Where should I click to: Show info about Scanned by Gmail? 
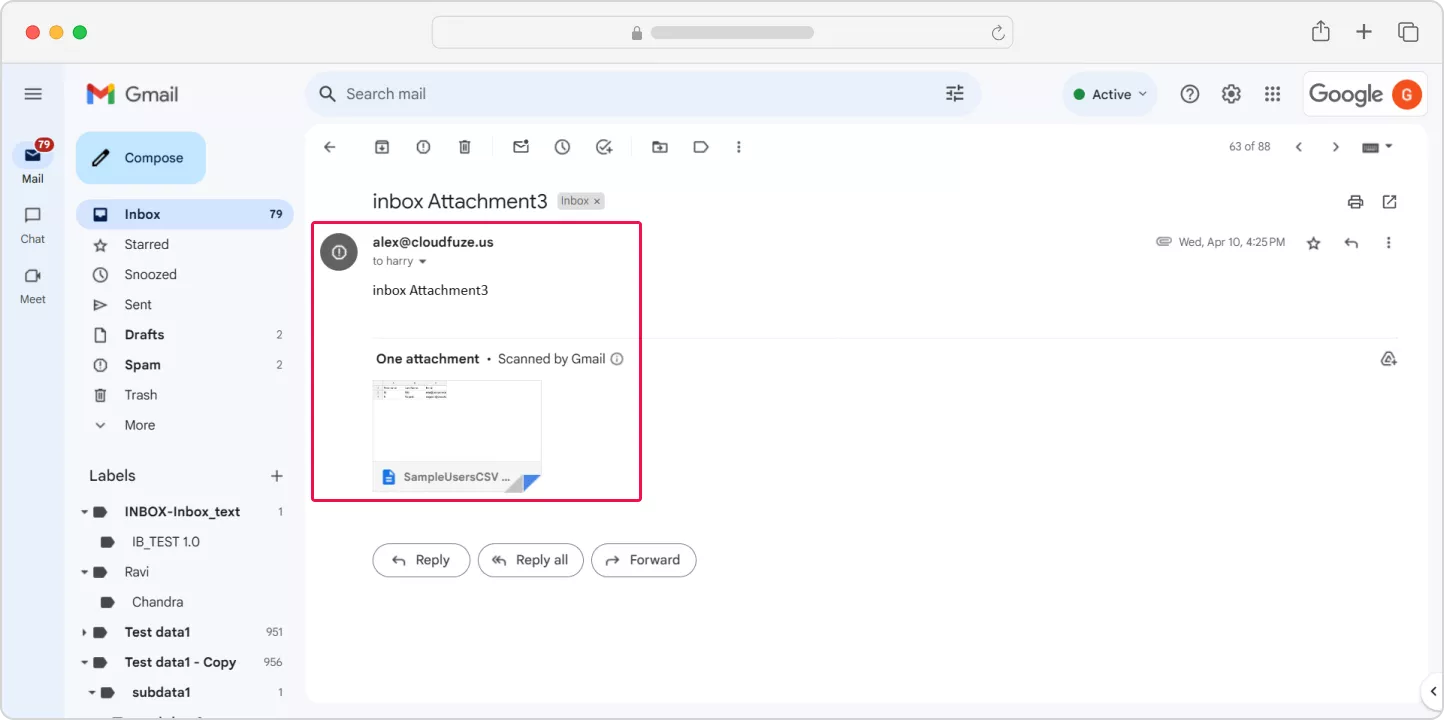click(617, 359)
